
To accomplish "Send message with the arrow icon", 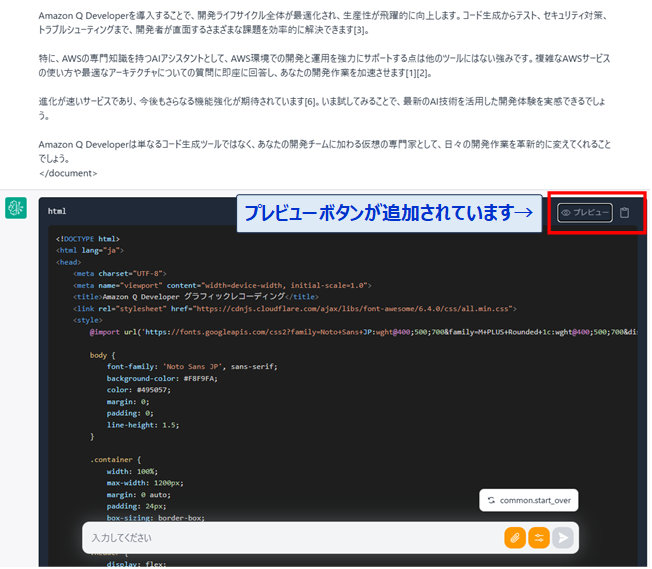I will pyautogui.click(x=563, y=538).
